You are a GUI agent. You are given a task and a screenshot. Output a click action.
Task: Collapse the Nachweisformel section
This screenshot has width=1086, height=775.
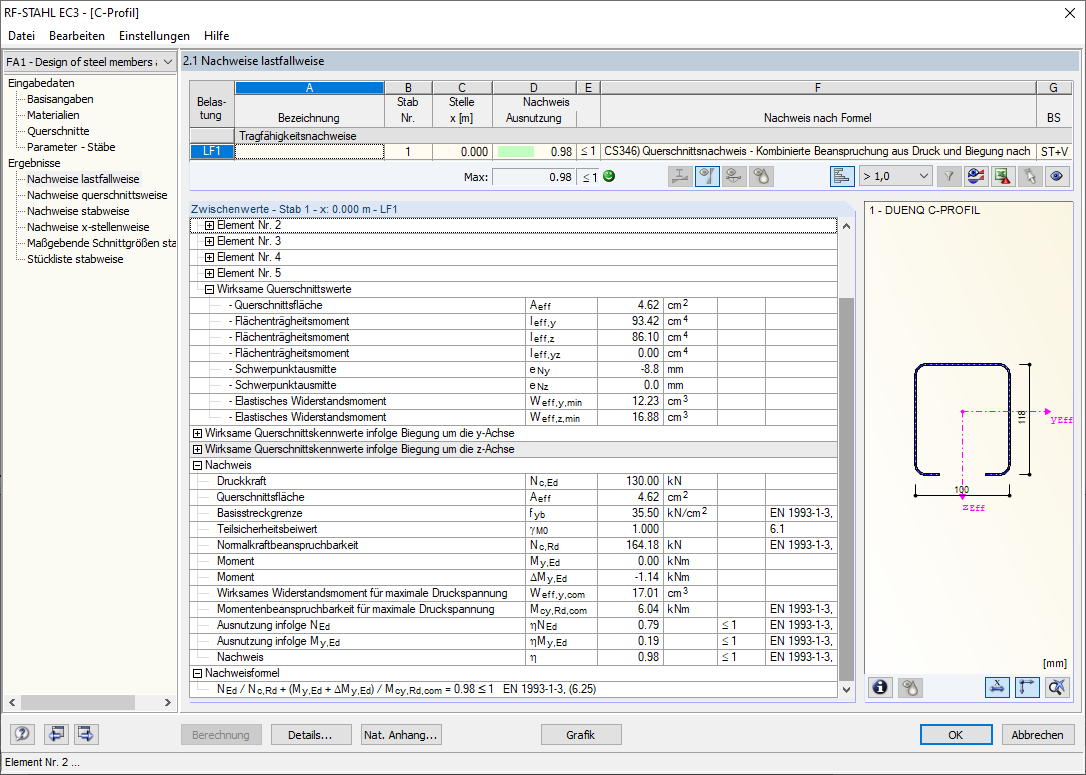coord(197,673)
